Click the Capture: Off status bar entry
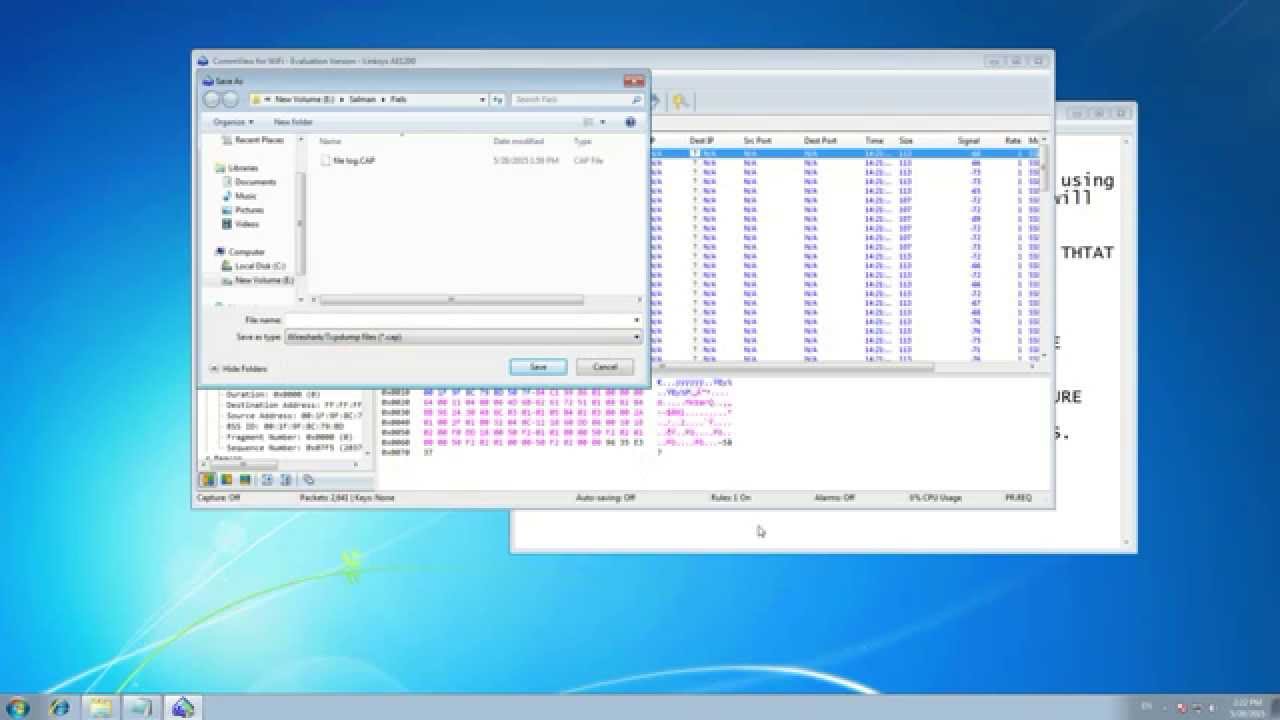 pyautogui.click(x=219, y=497)
